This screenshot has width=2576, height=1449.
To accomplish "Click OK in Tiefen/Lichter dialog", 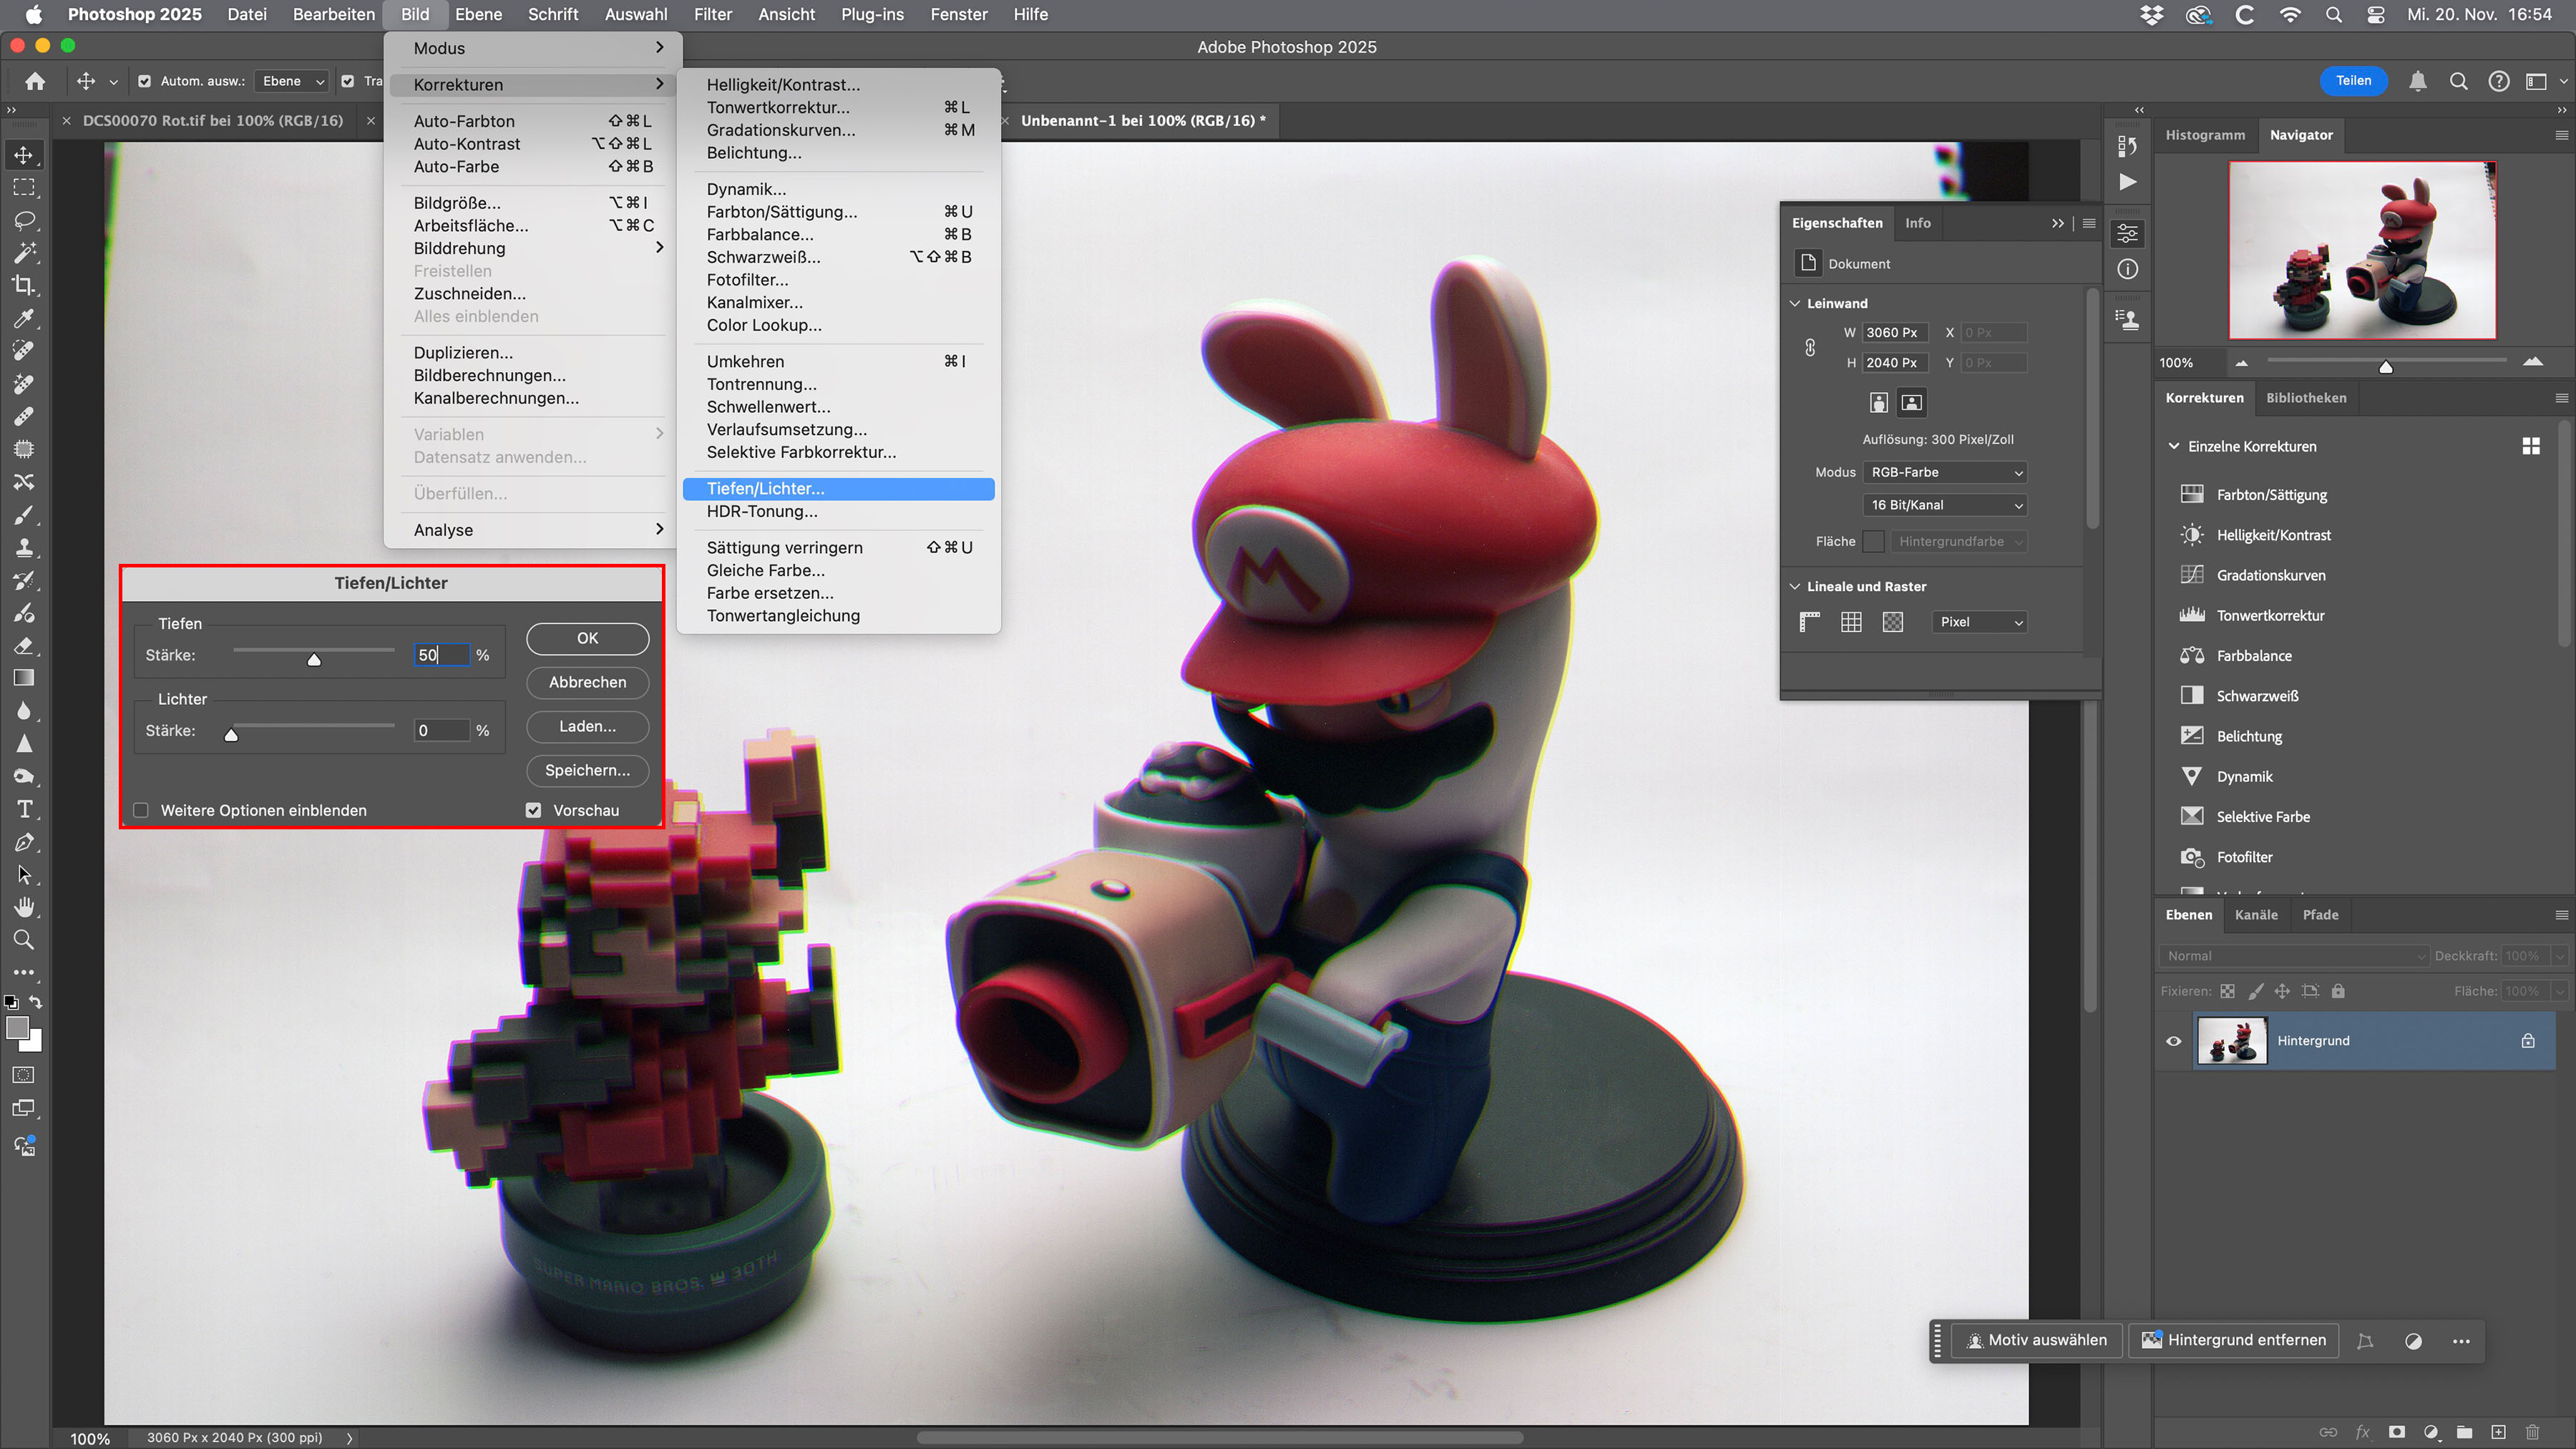I will (x=588, y=638).
